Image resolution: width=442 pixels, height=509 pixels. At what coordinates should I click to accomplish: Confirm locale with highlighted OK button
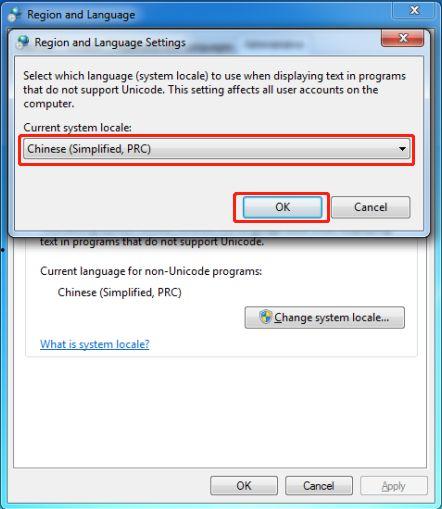click(282, 207)
